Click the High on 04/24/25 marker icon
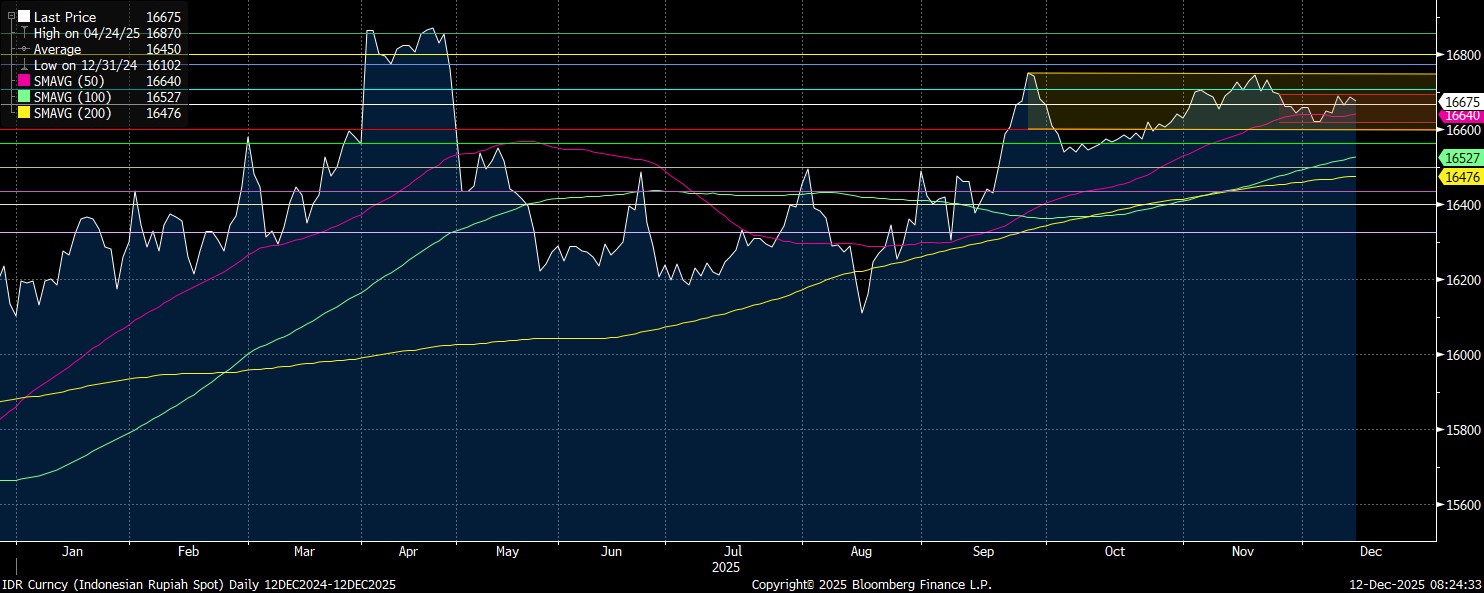The width and height of the screenshot is (1484, 593). [x=24, y=33]
